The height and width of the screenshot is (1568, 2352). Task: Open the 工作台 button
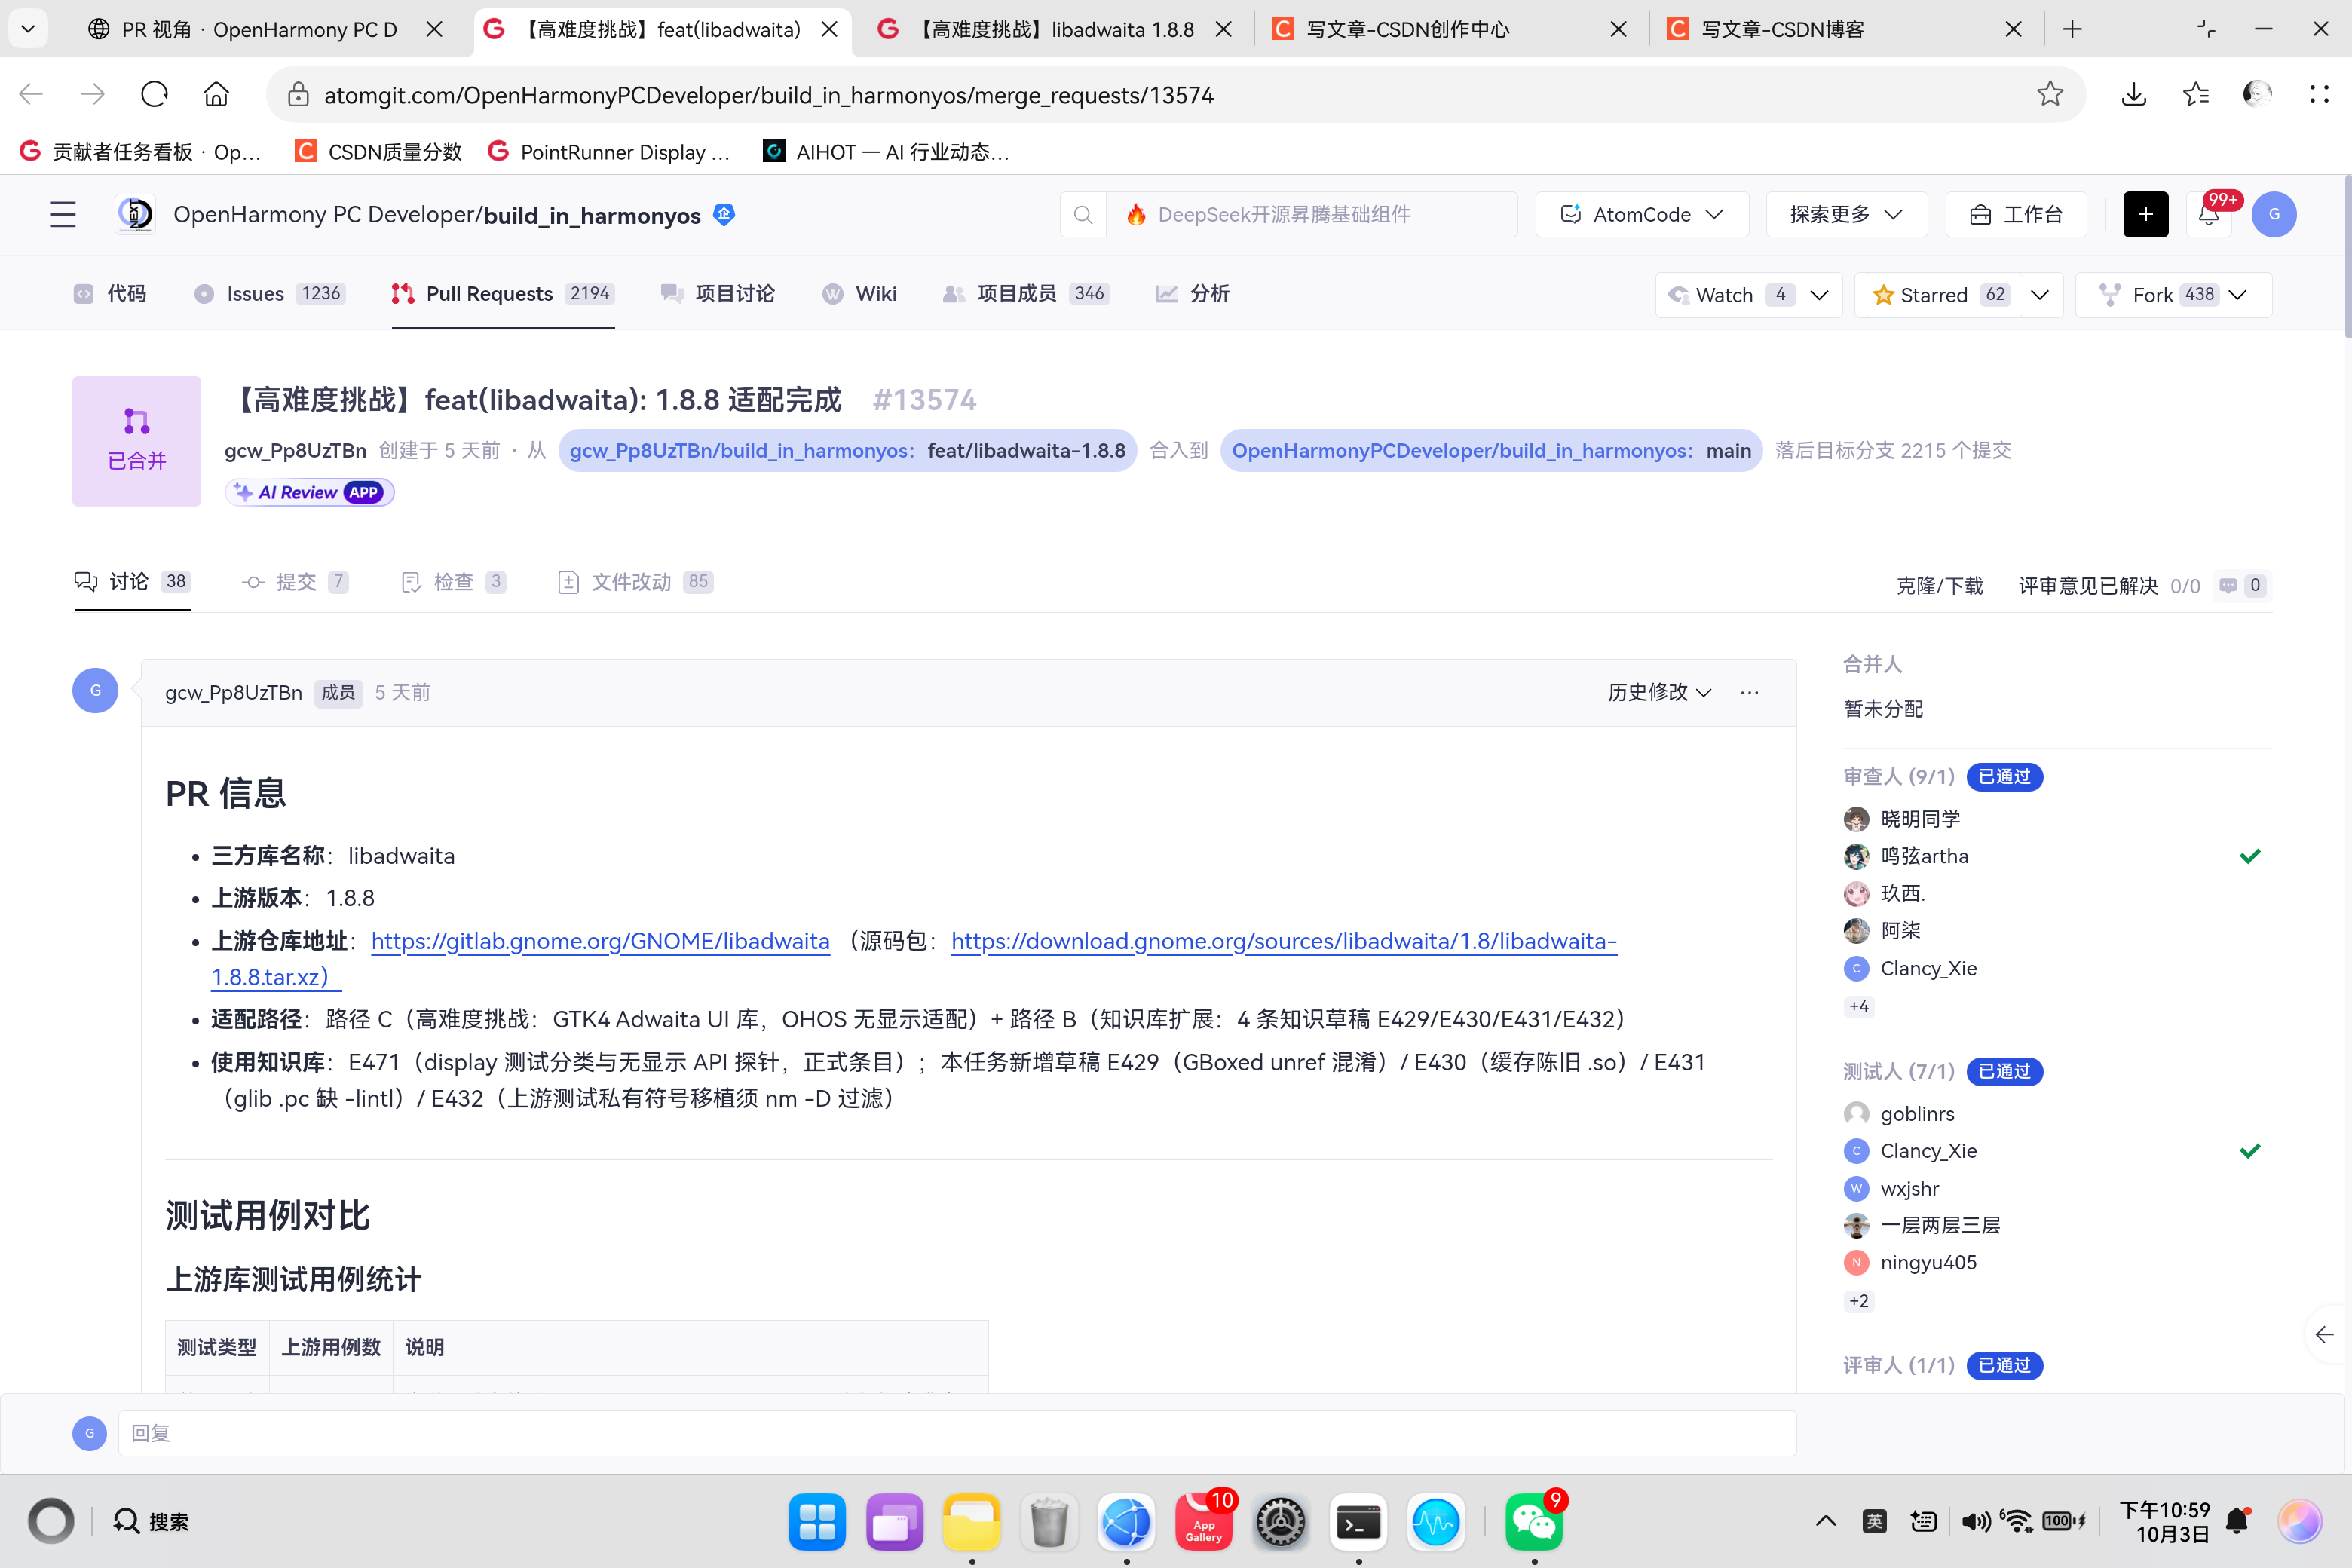tap(2016, 215)
